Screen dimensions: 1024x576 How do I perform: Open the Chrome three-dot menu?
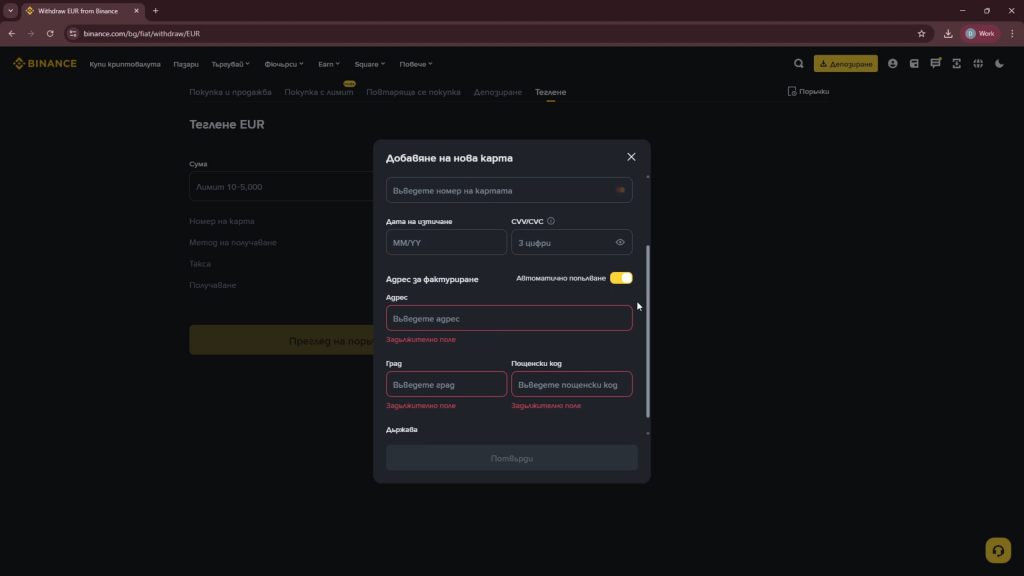[x=1012, y=33]
